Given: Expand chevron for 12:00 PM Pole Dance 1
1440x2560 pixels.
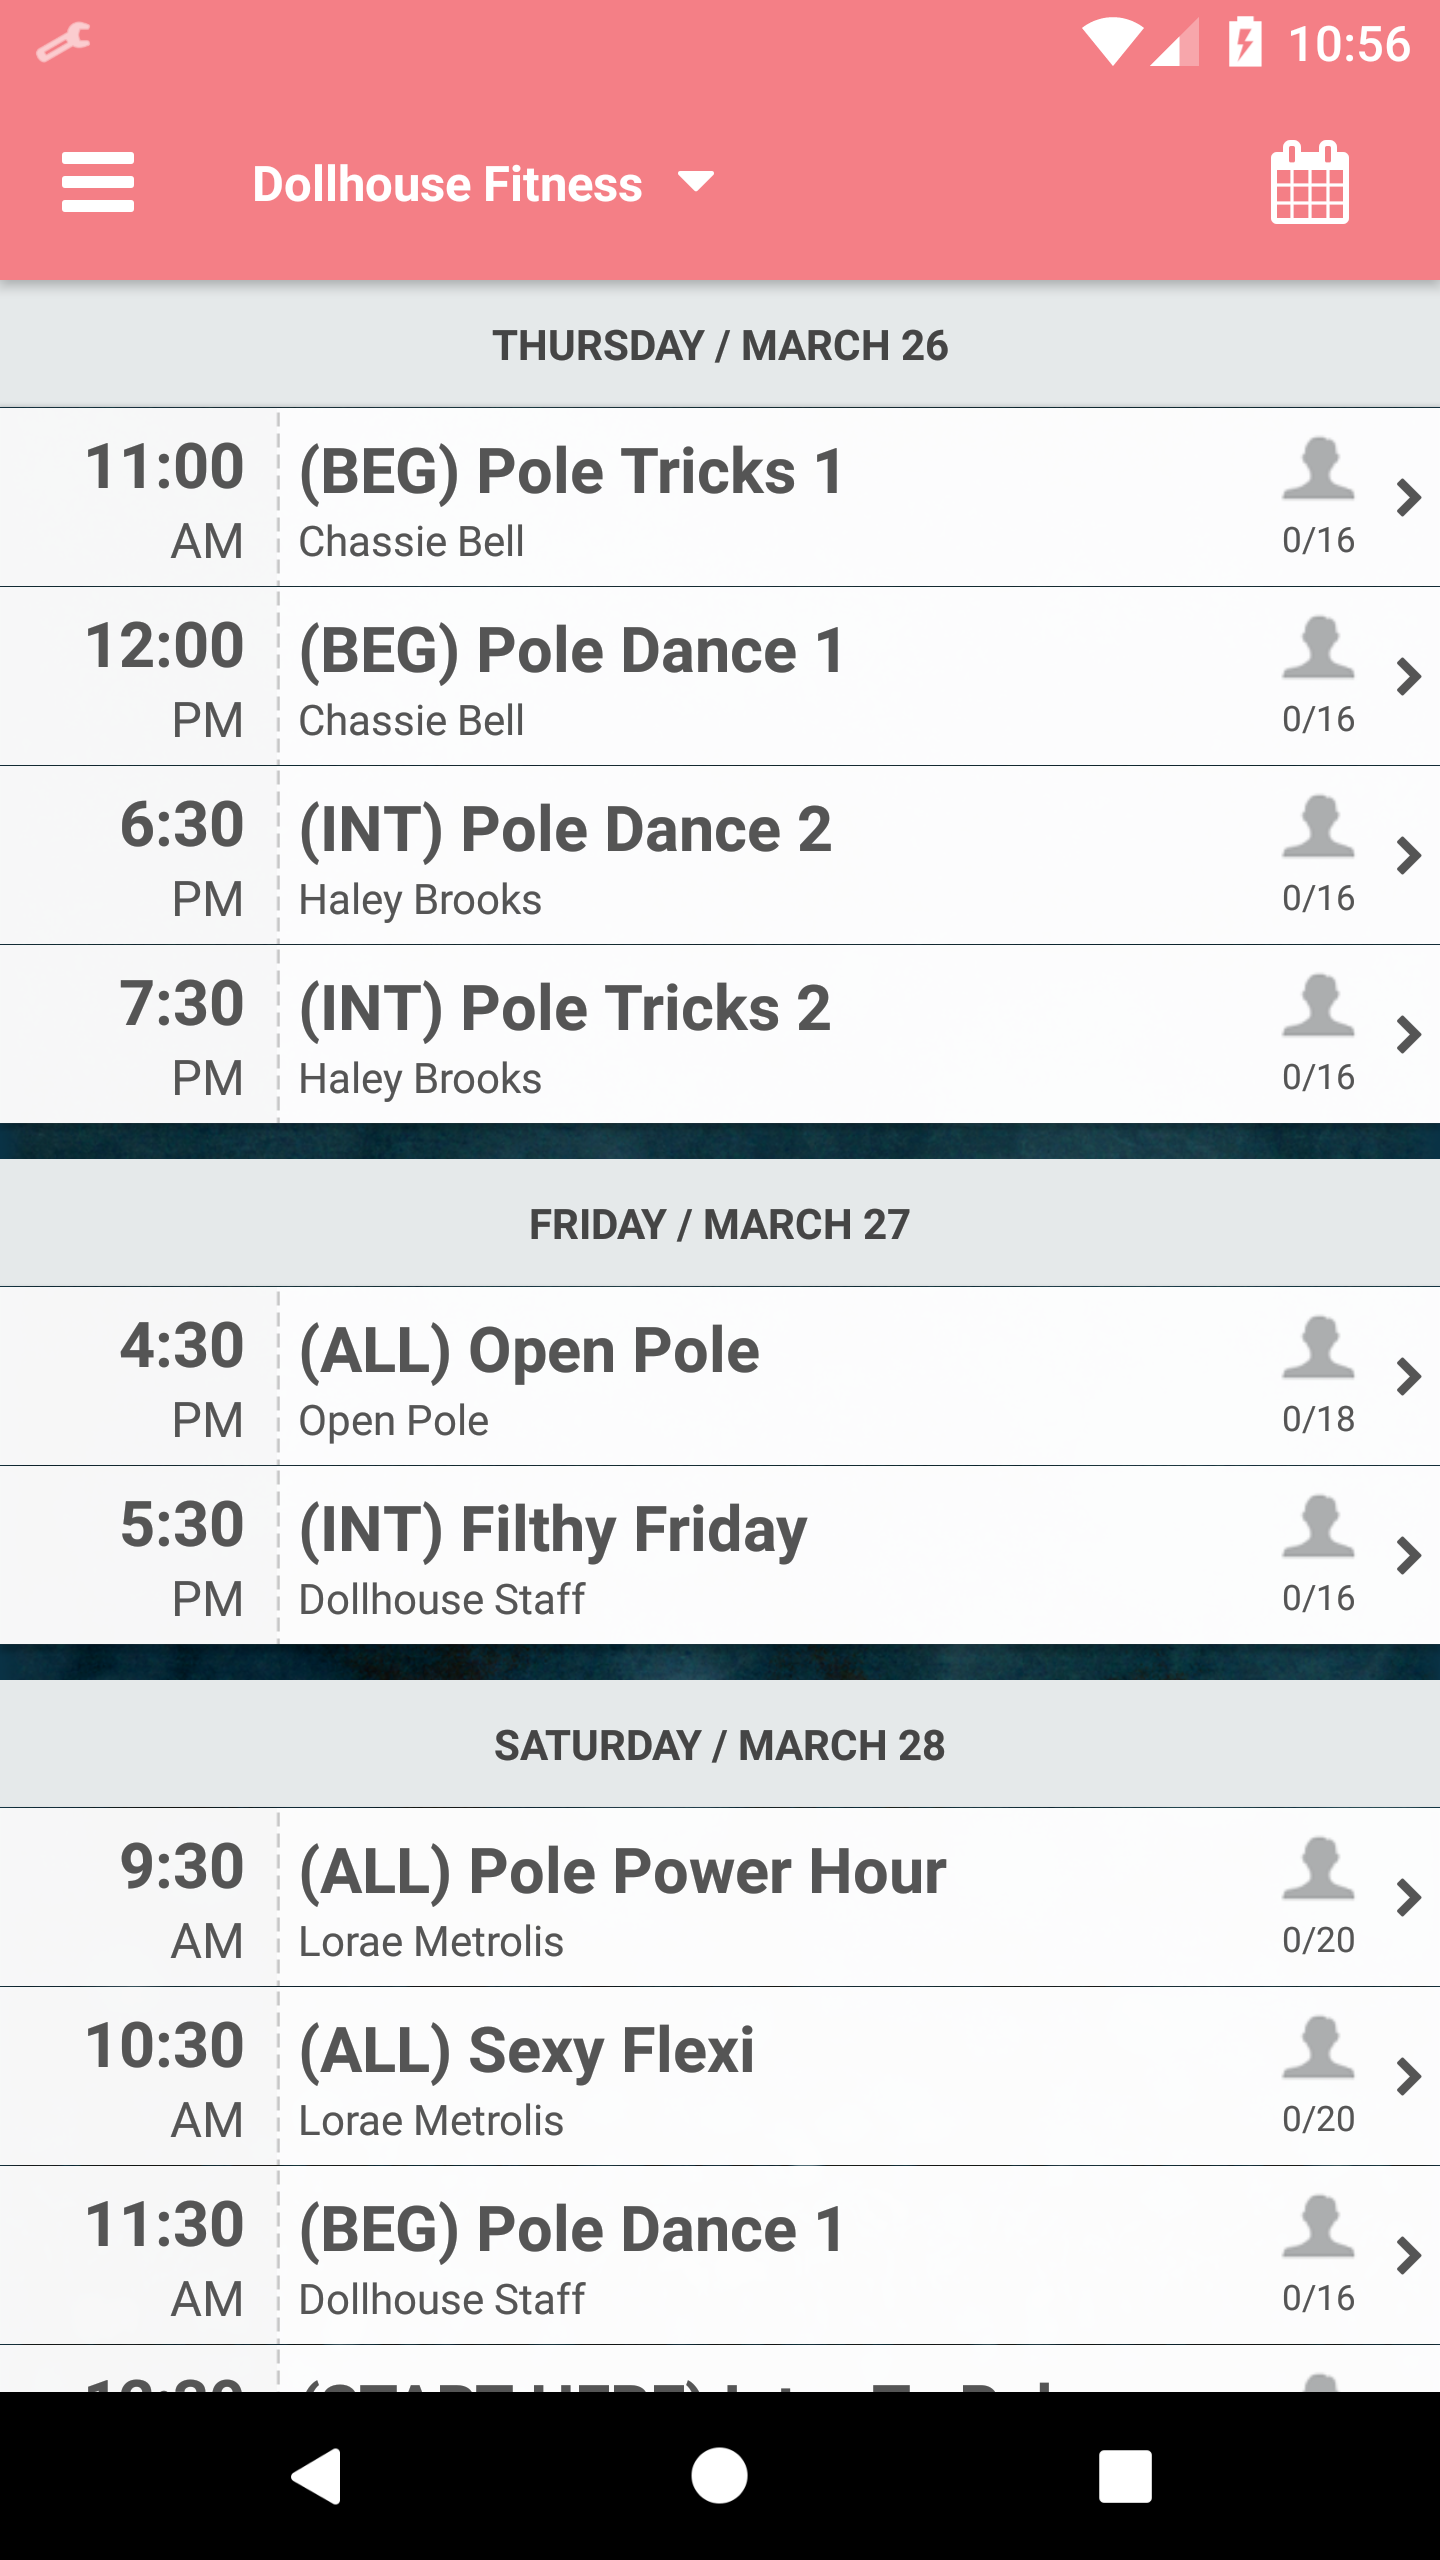Looking at the screenshot, I should (x=1408, y=677).
